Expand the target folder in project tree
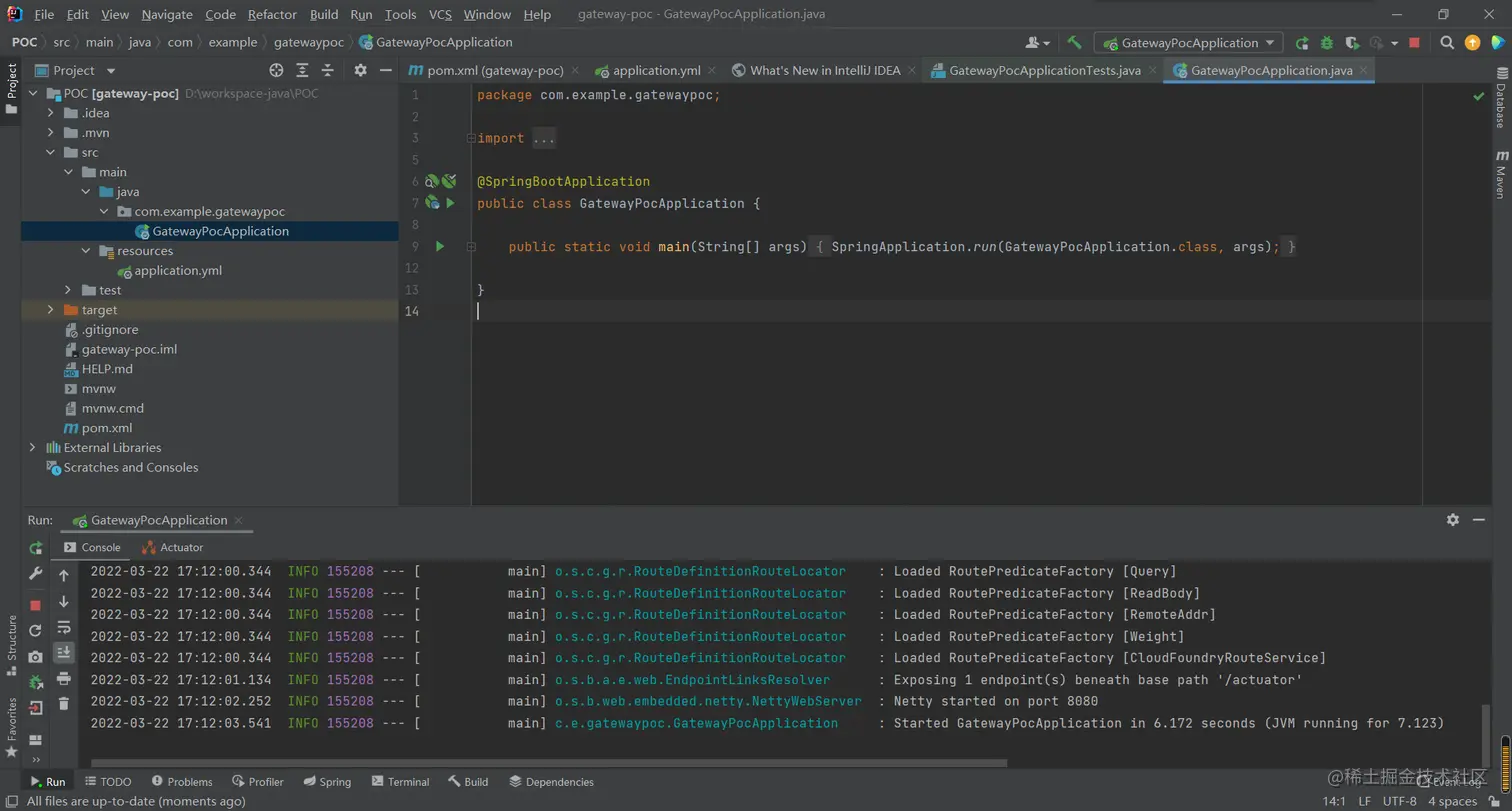 [50, 310]
